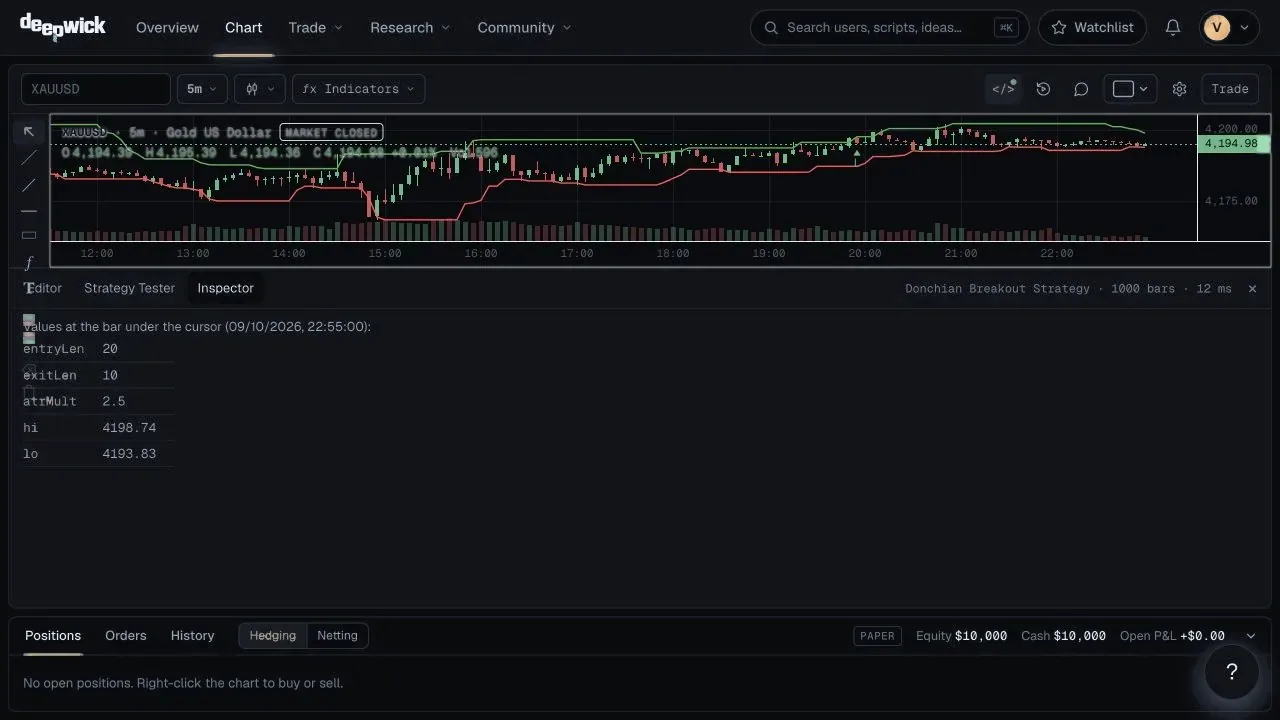Select the Inspector tab

(x=225, y=288)
